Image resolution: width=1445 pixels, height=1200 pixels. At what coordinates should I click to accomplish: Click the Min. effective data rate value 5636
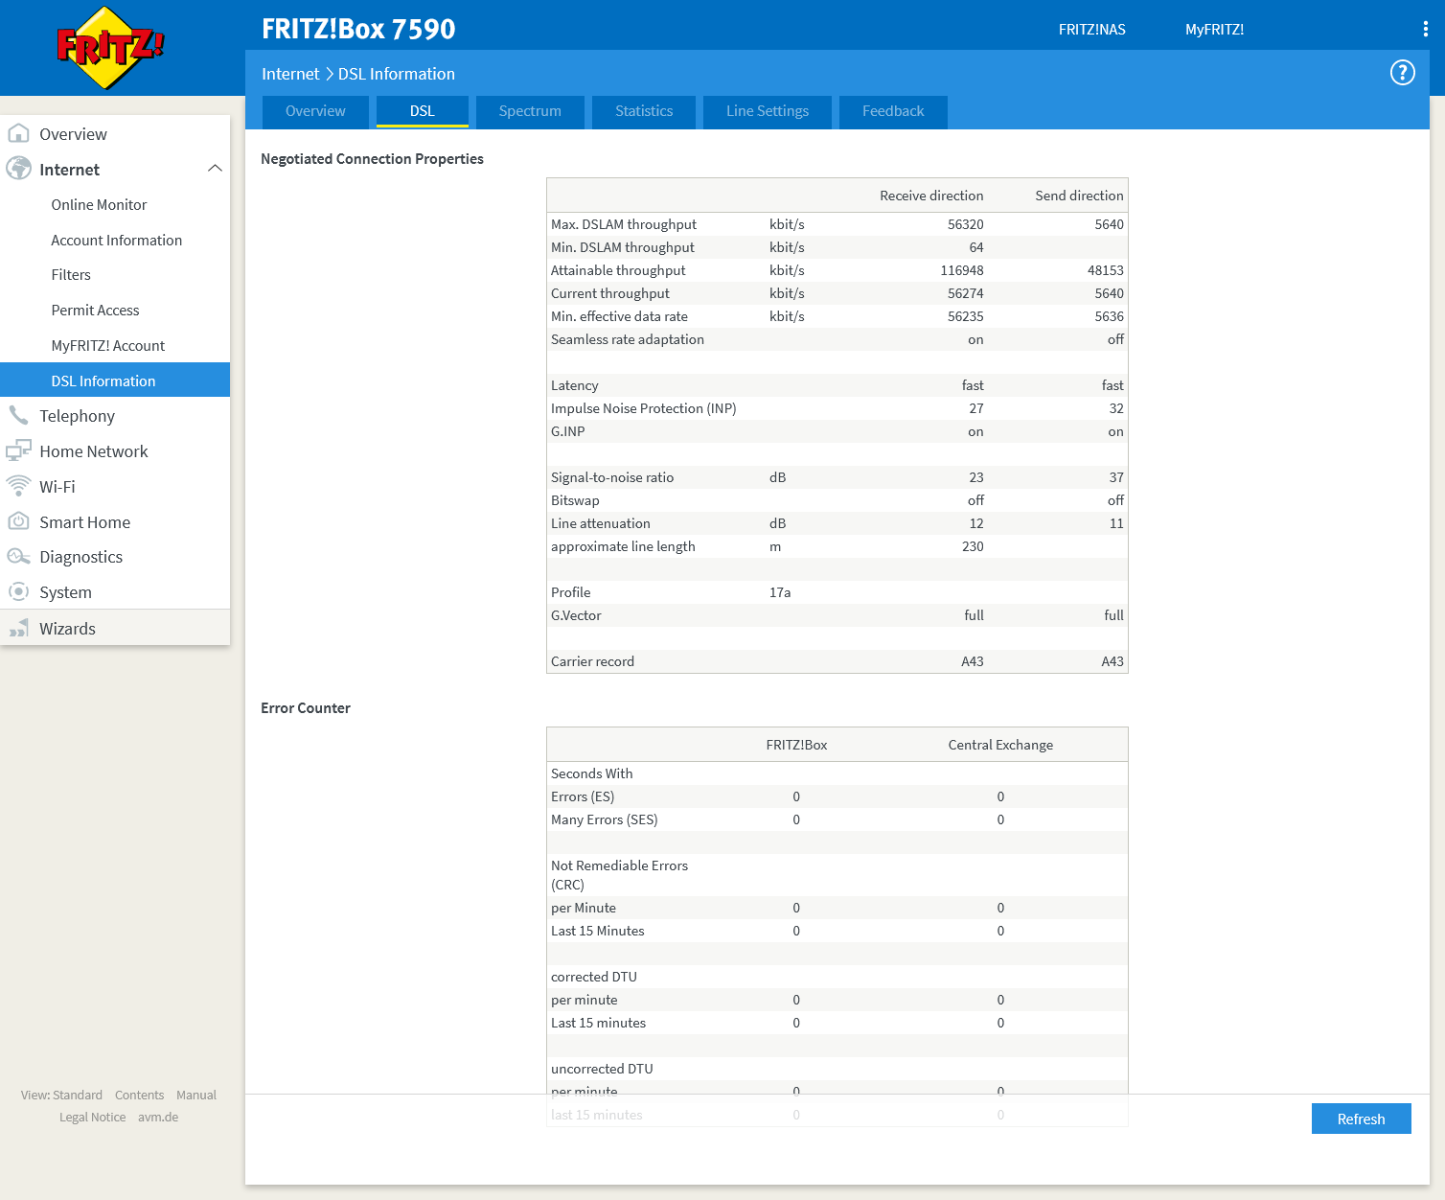pyautogui.click(x=1109, y=316)
